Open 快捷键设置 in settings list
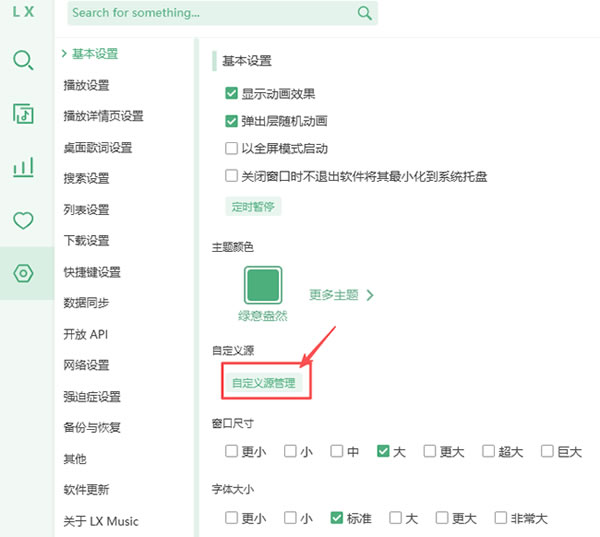This screenshot has width=600, height=537. coord(92,272)
